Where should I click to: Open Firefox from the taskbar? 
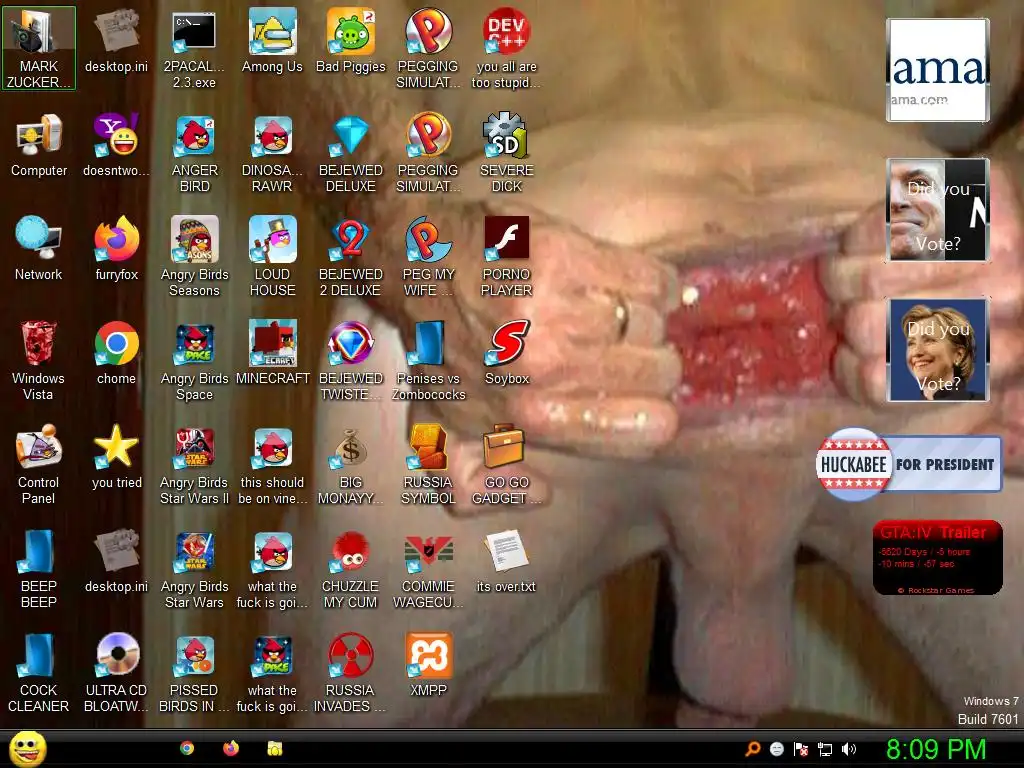[x=231, y=748]
